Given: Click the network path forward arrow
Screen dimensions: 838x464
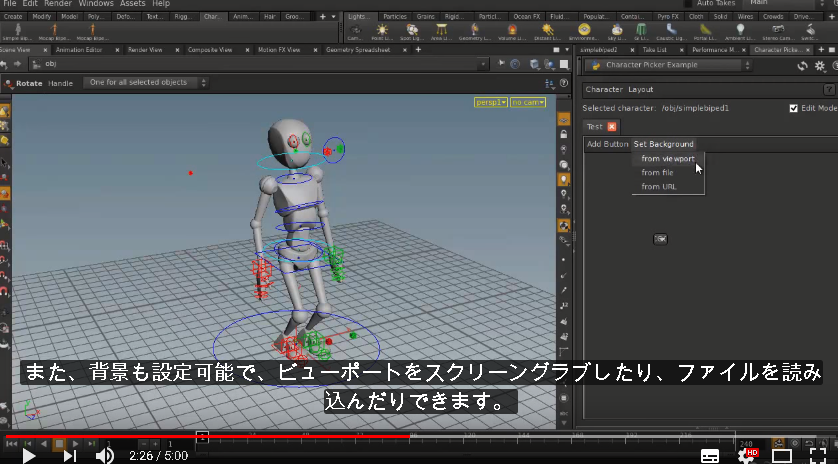Looking at the screenshot, I should click(x=17, y=64).
